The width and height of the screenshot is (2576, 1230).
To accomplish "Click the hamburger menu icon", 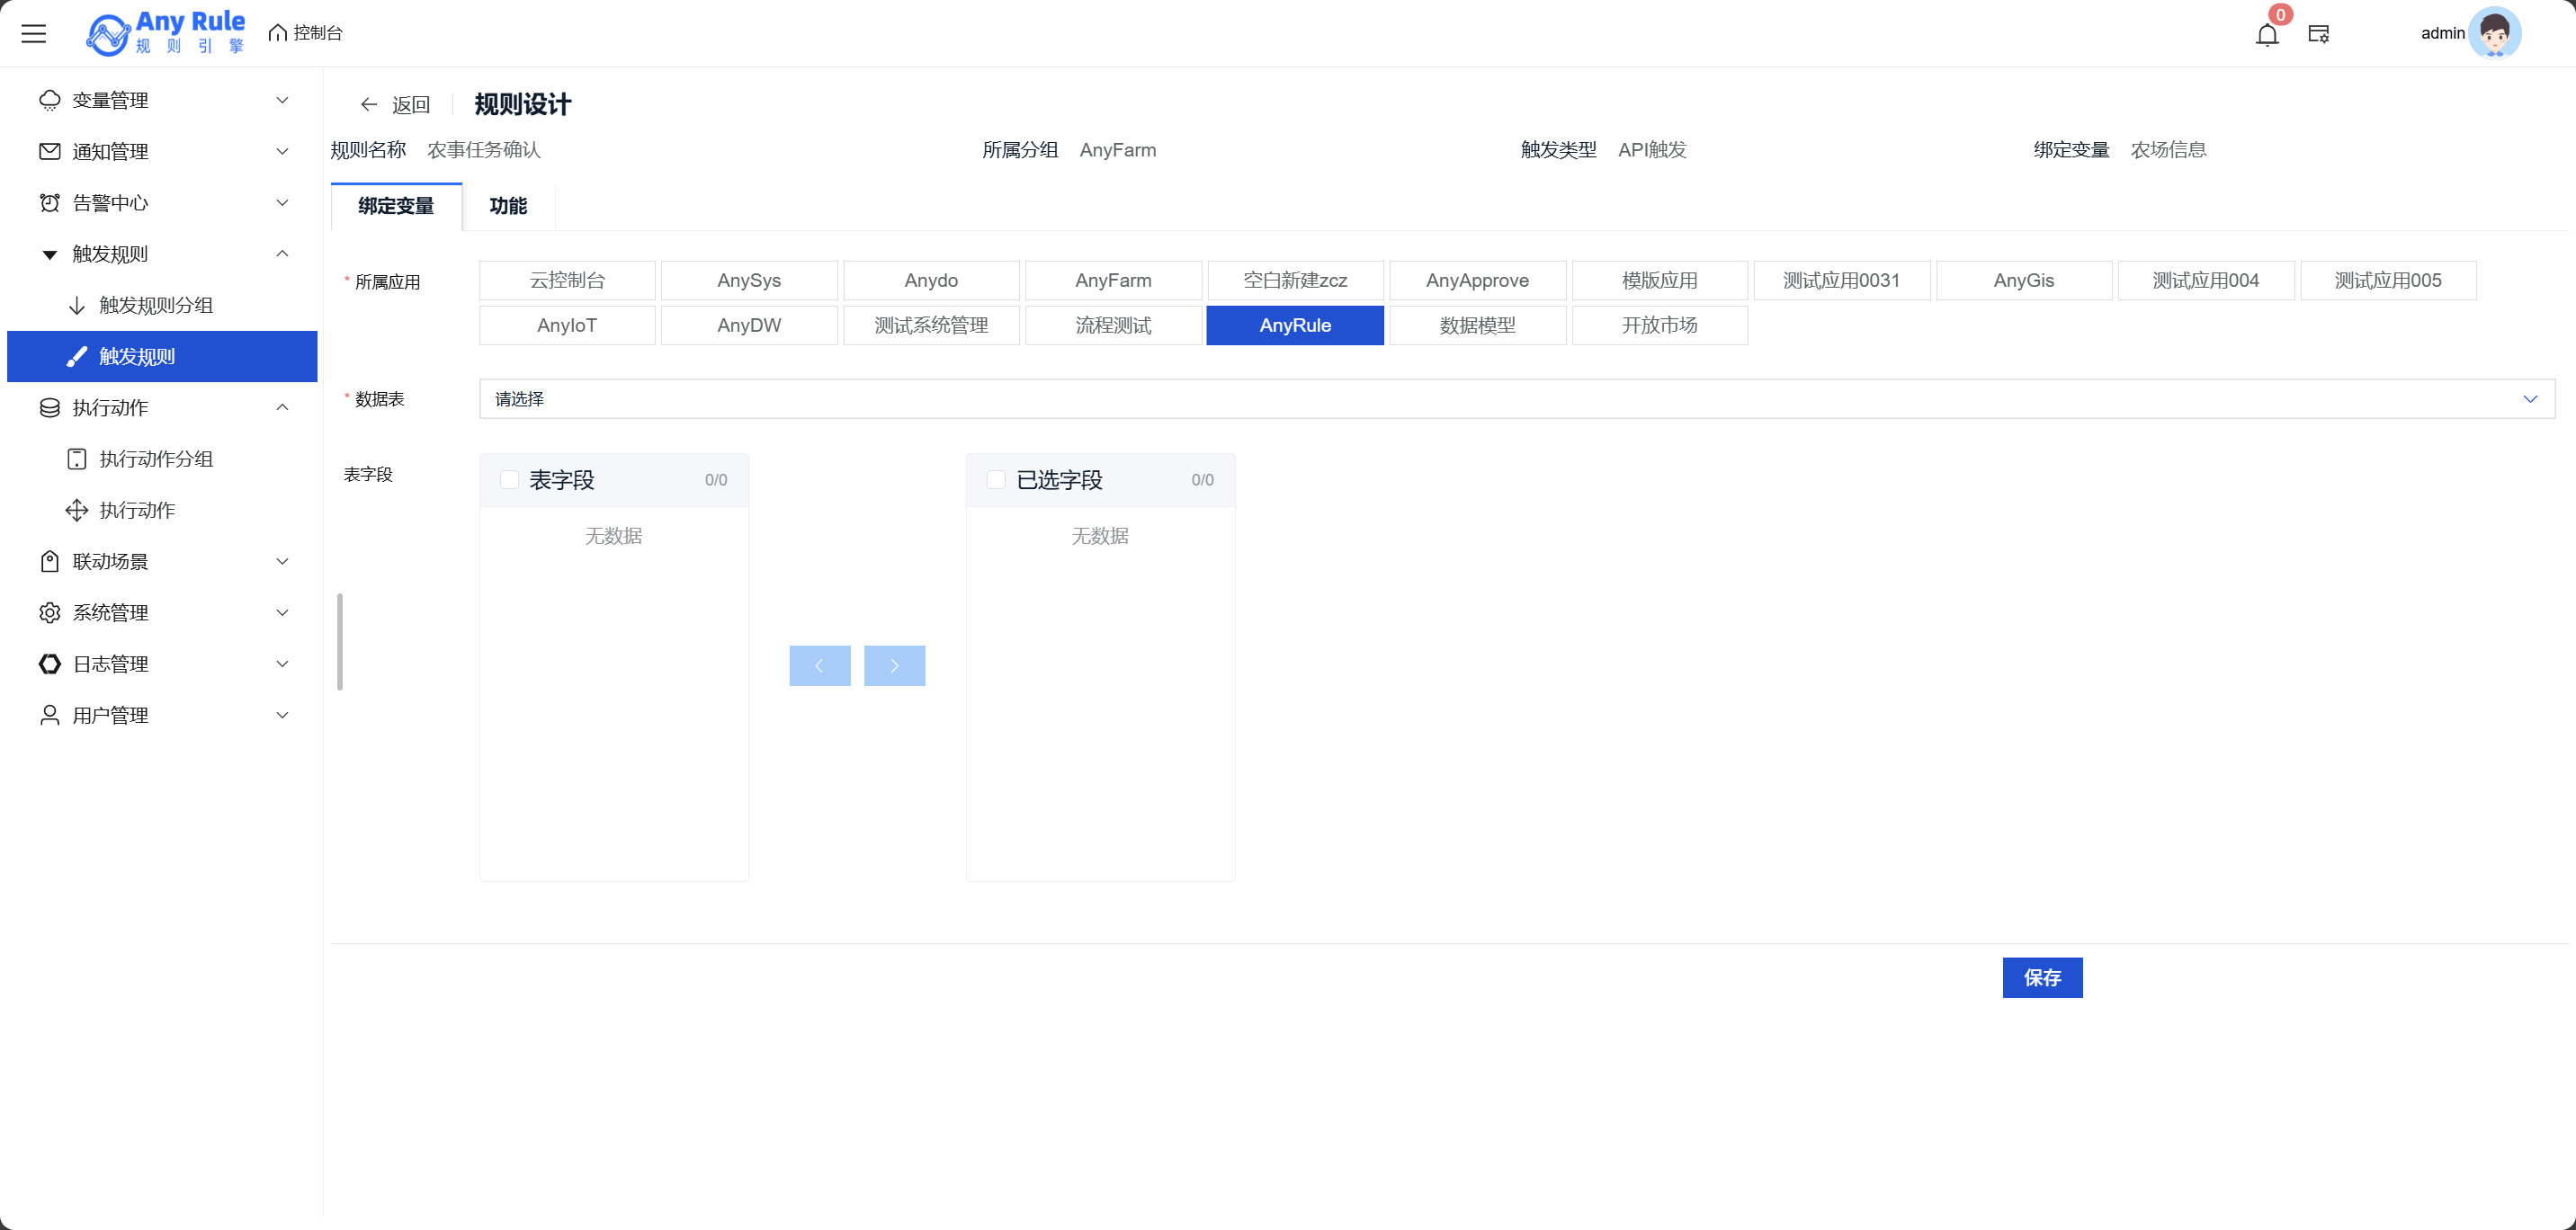I will [x=34, y=34].
